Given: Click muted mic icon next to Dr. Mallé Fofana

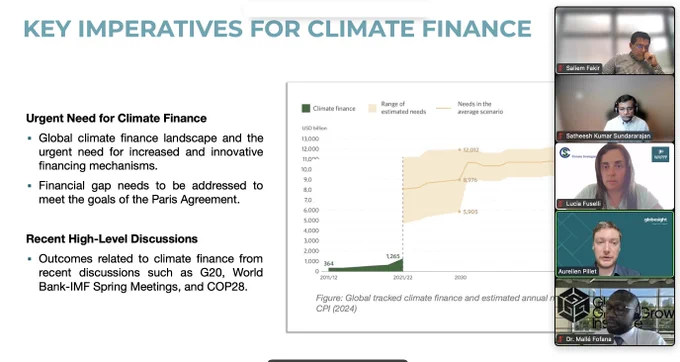Looking at the screenshot, I should pyautogui.click(x=561, y=339).
